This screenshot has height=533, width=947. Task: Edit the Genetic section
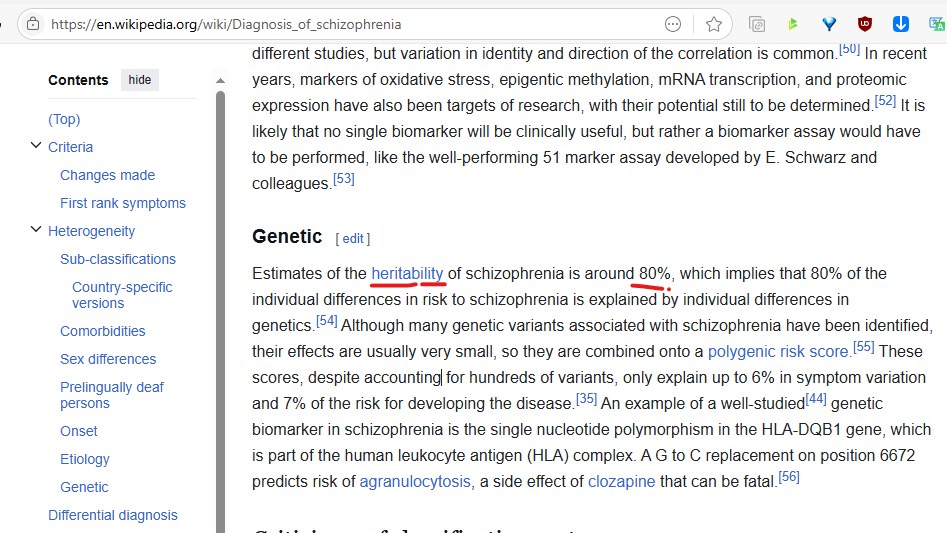353,239
